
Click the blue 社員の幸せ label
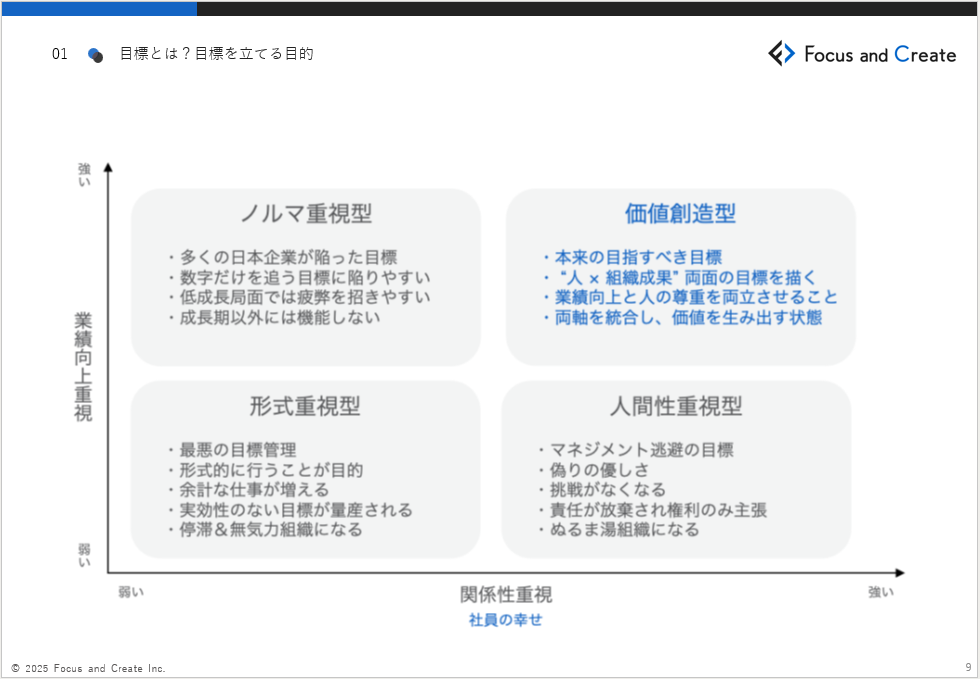[x=505, y=620]
